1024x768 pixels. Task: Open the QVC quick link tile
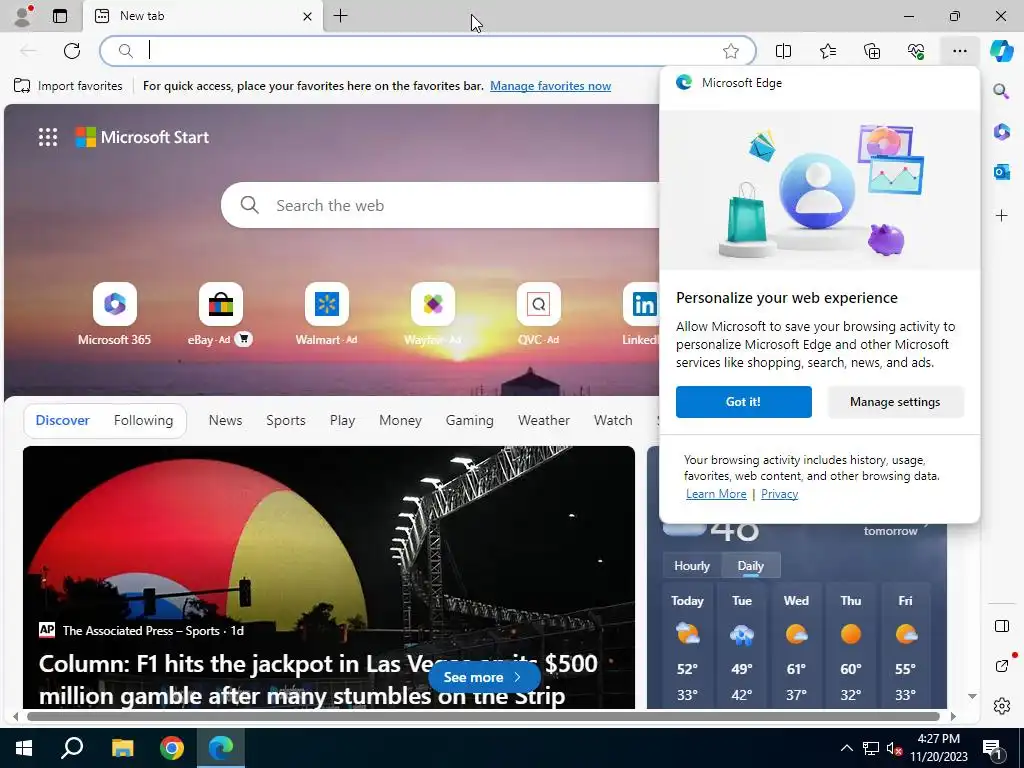[x=538, y=304]
